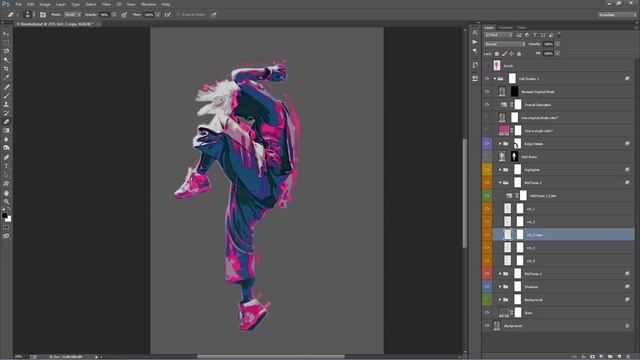Viewport: 640px width, 360px height.
Task: Open the Window menu
Action: [x=148, y=4]
